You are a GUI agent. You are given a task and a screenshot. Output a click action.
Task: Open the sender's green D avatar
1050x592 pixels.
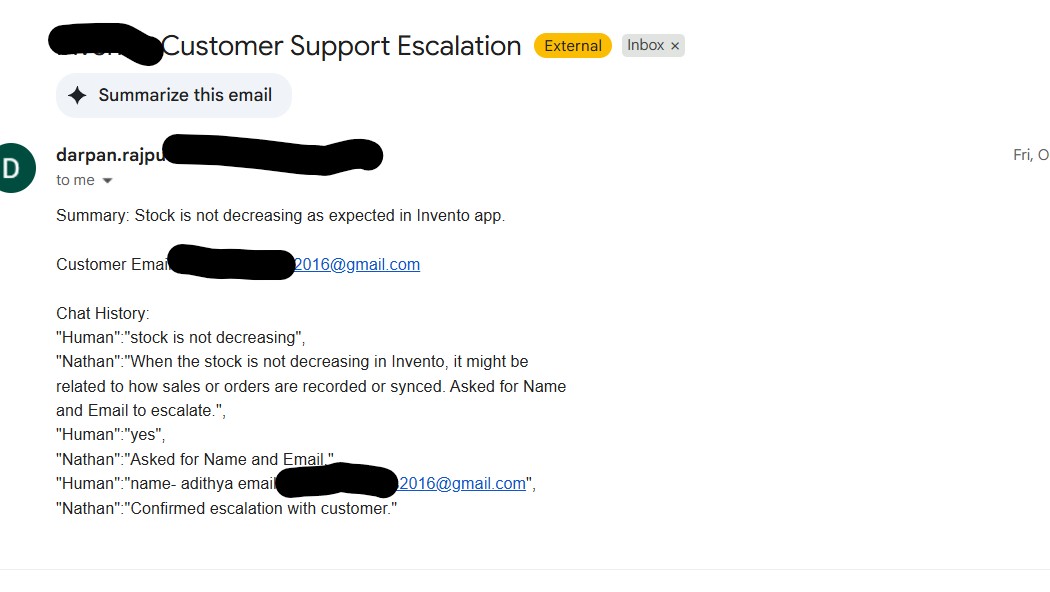(12, 168)
